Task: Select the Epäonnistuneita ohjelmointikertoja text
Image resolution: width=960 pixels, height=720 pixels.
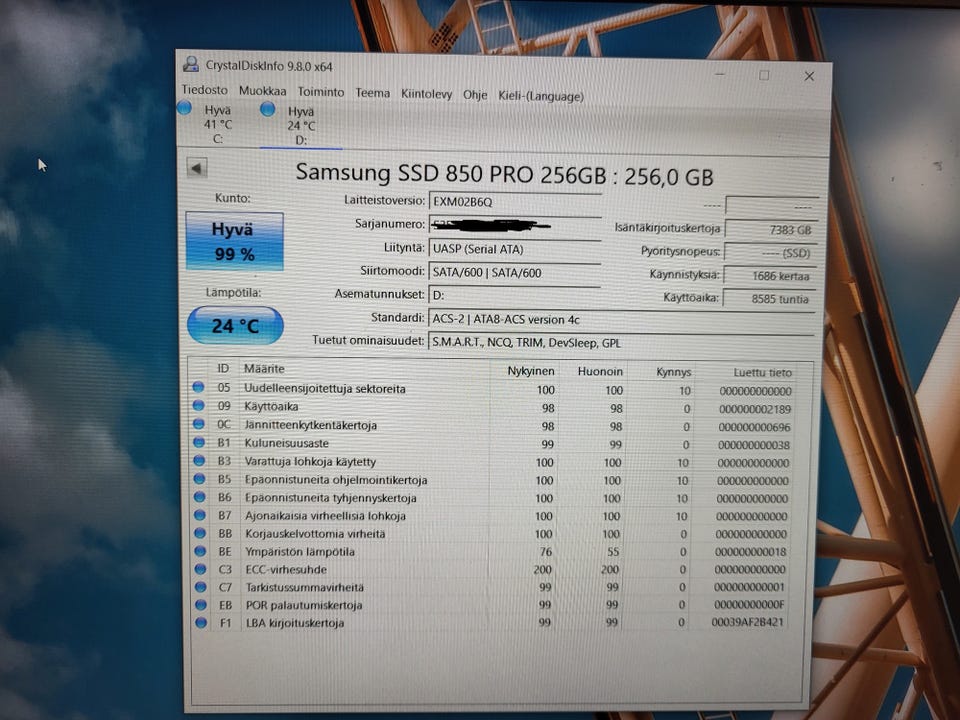Action: (336, 479)
